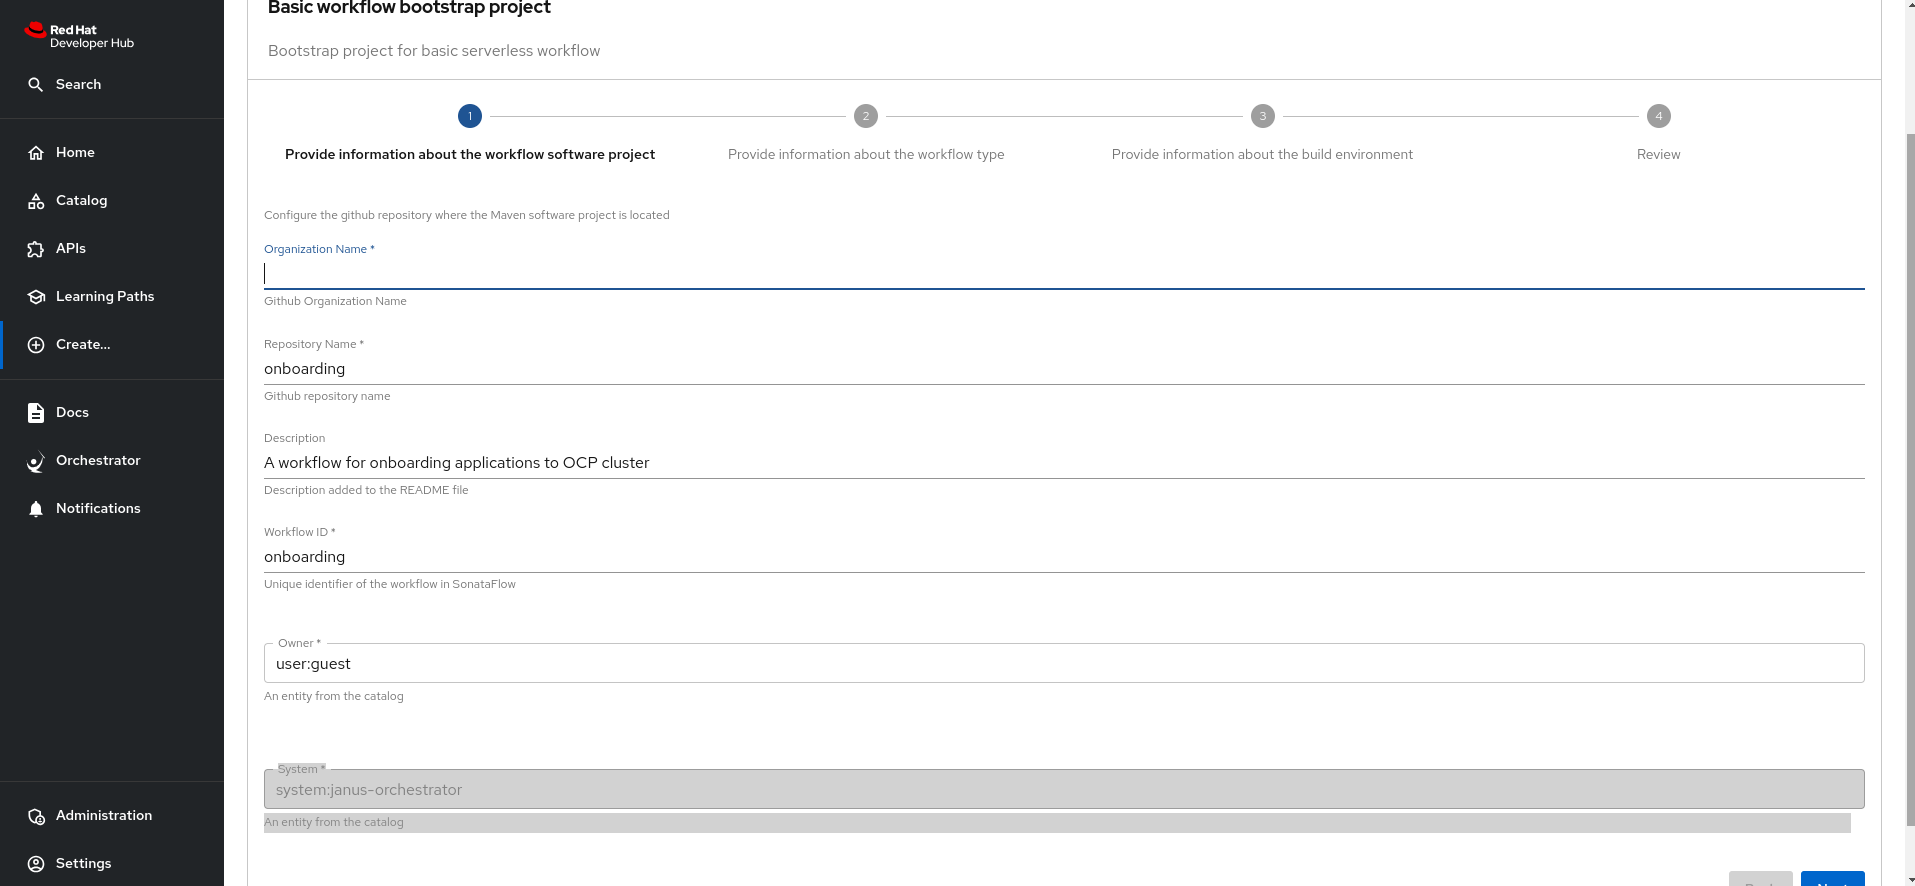This screenshot has width=1915, height=886.
Task: Click the "Github repository name" helper text
Action: coord(327,396)
